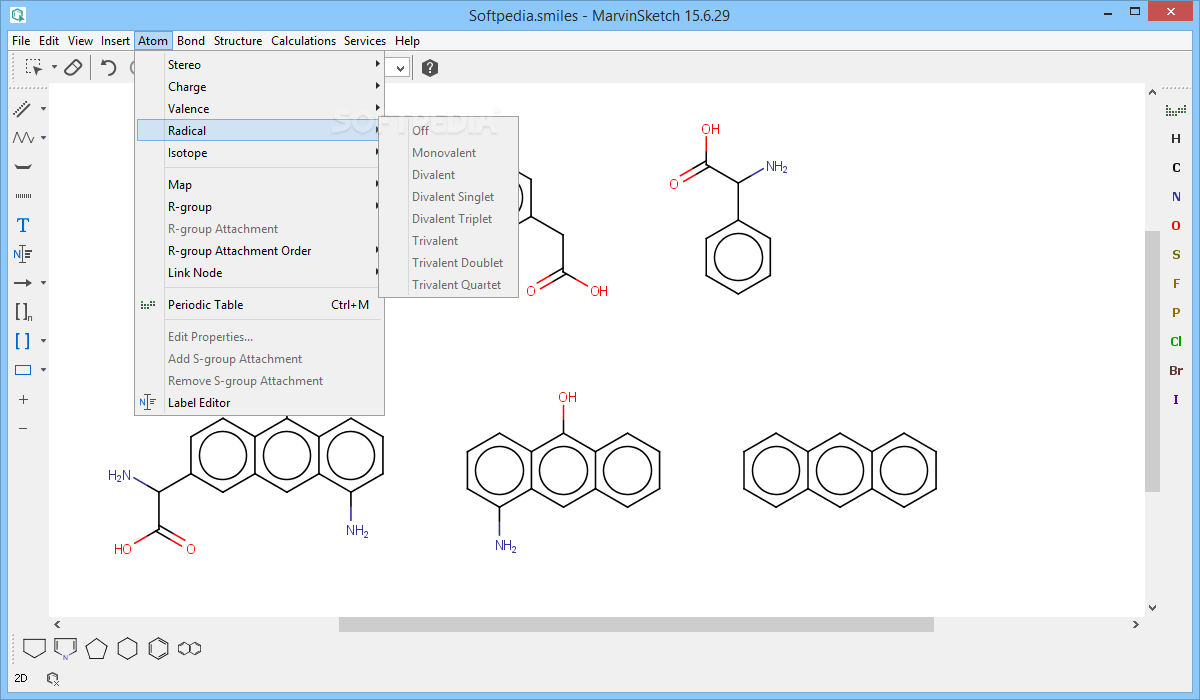The height and width of the screenshot is (700, 1200).
Task: Open the Calculations menu
Action: 304,41
